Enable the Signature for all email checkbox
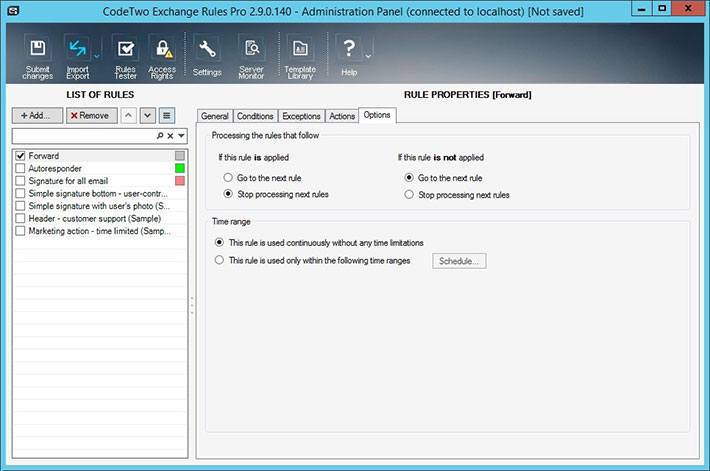 click(x=20, y=181)
